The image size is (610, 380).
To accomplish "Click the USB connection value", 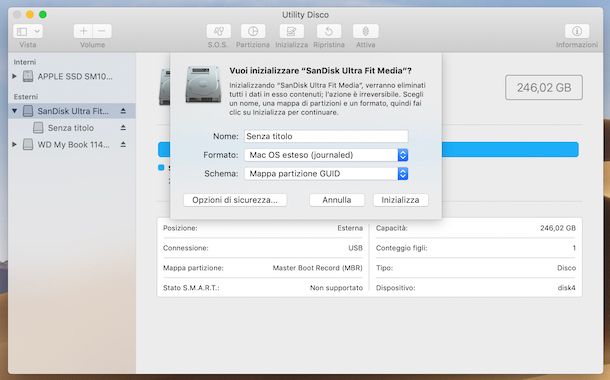I will (355, 248).
